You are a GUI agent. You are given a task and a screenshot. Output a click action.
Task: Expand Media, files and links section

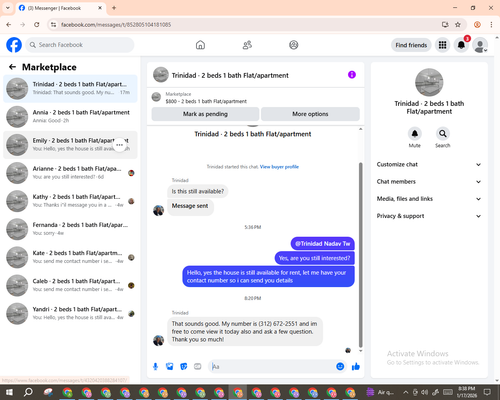pyautogui.click(x=429, y=199)
